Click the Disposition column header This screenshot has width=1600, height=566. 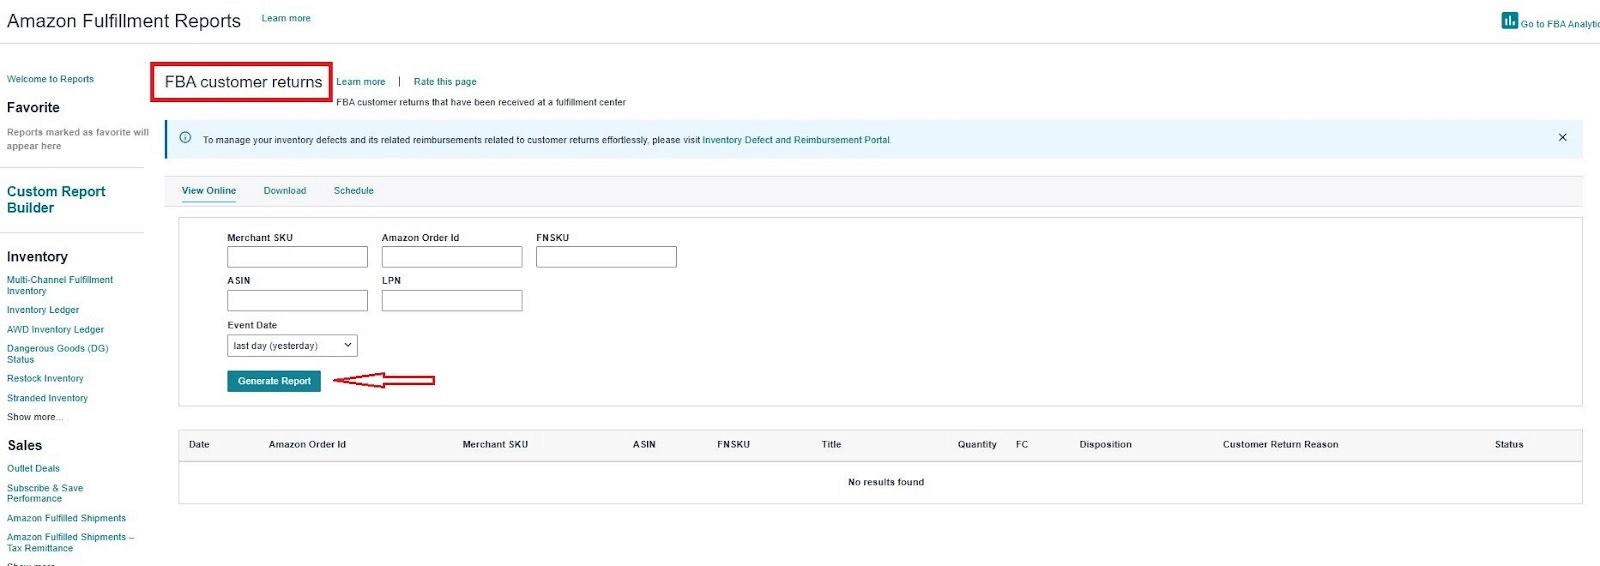tap(1105, 444)
